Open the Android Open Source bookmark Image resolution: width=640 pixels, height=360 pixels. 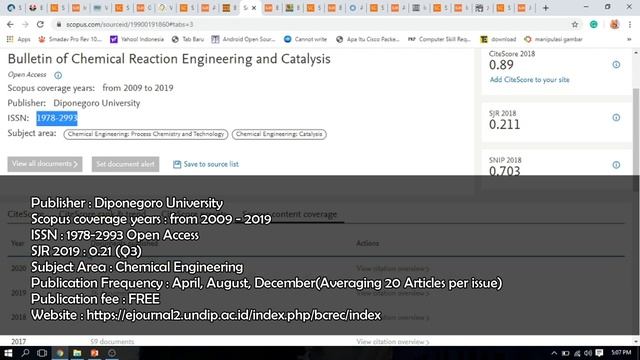tap(243, 39)
